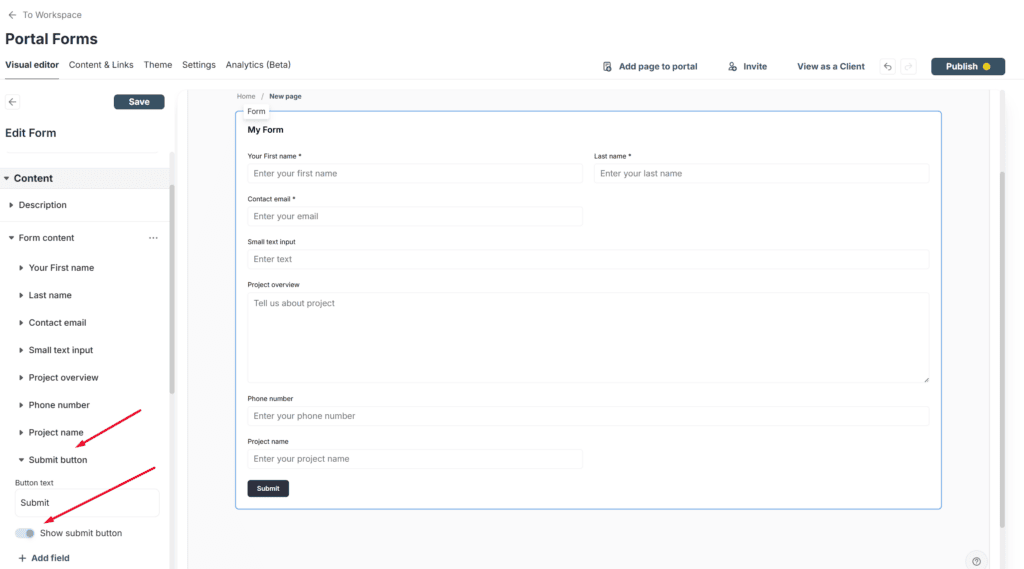The width and height of the screenshot is (1024, 569).
Task: Click the My Form title text
Action: (x=265, y=130)
